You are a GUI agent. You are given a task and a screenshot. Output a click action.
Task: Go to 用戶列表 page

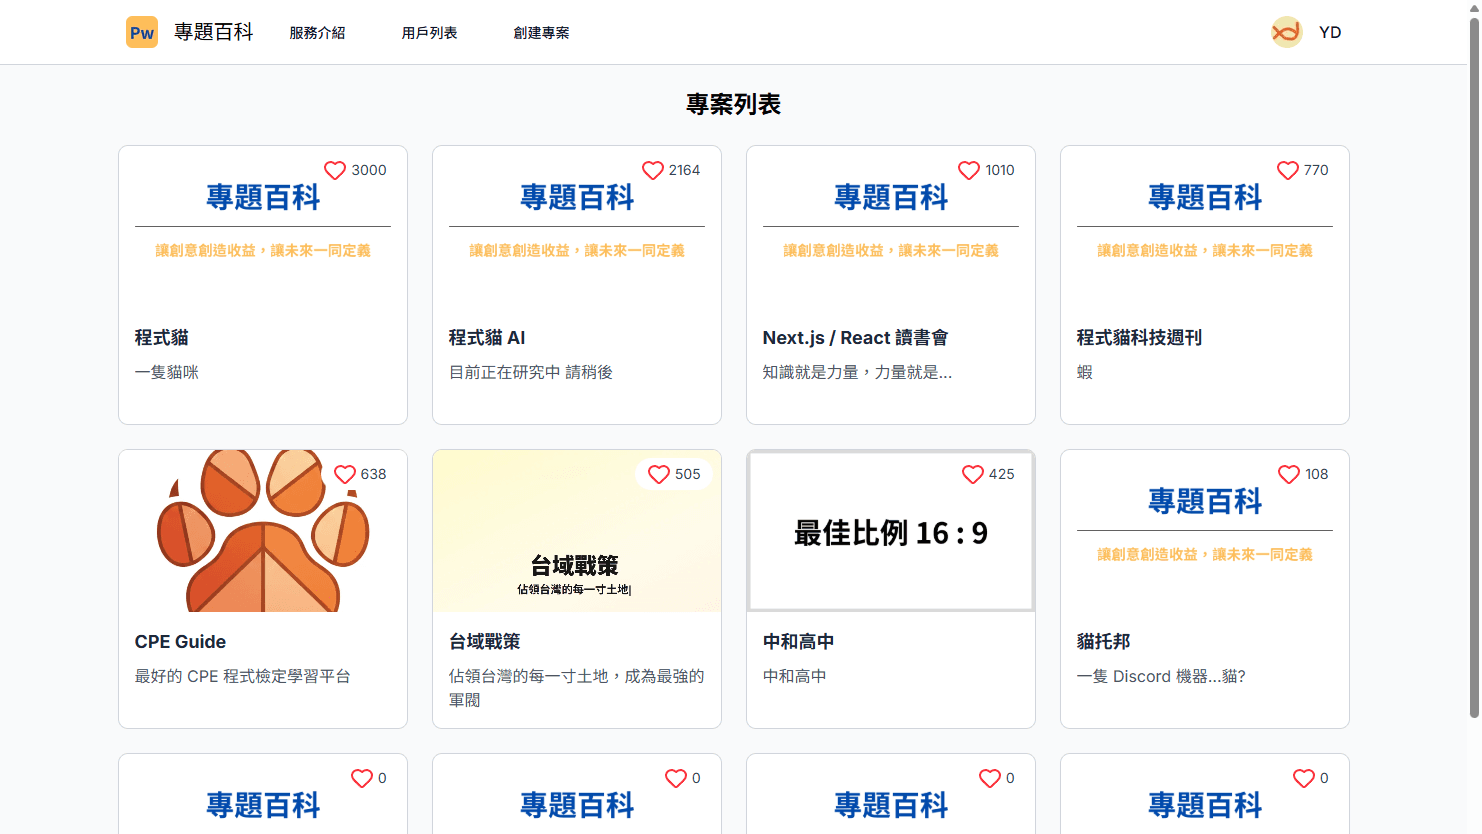429,33
